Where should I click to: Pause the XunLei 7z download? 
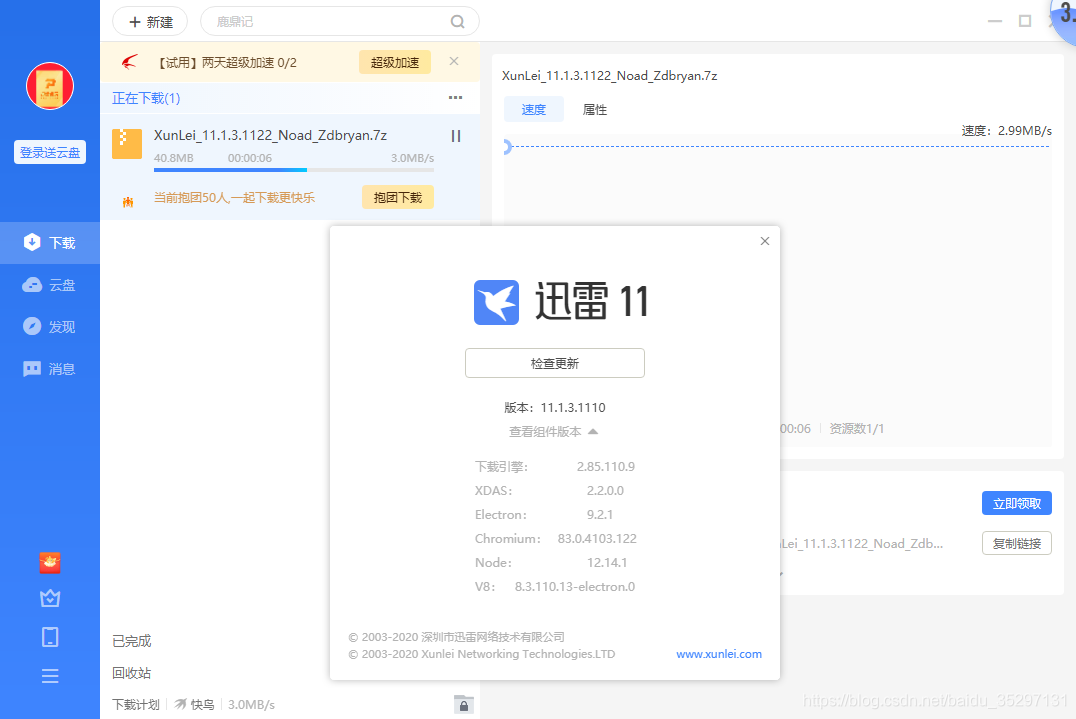pos(456,136)
